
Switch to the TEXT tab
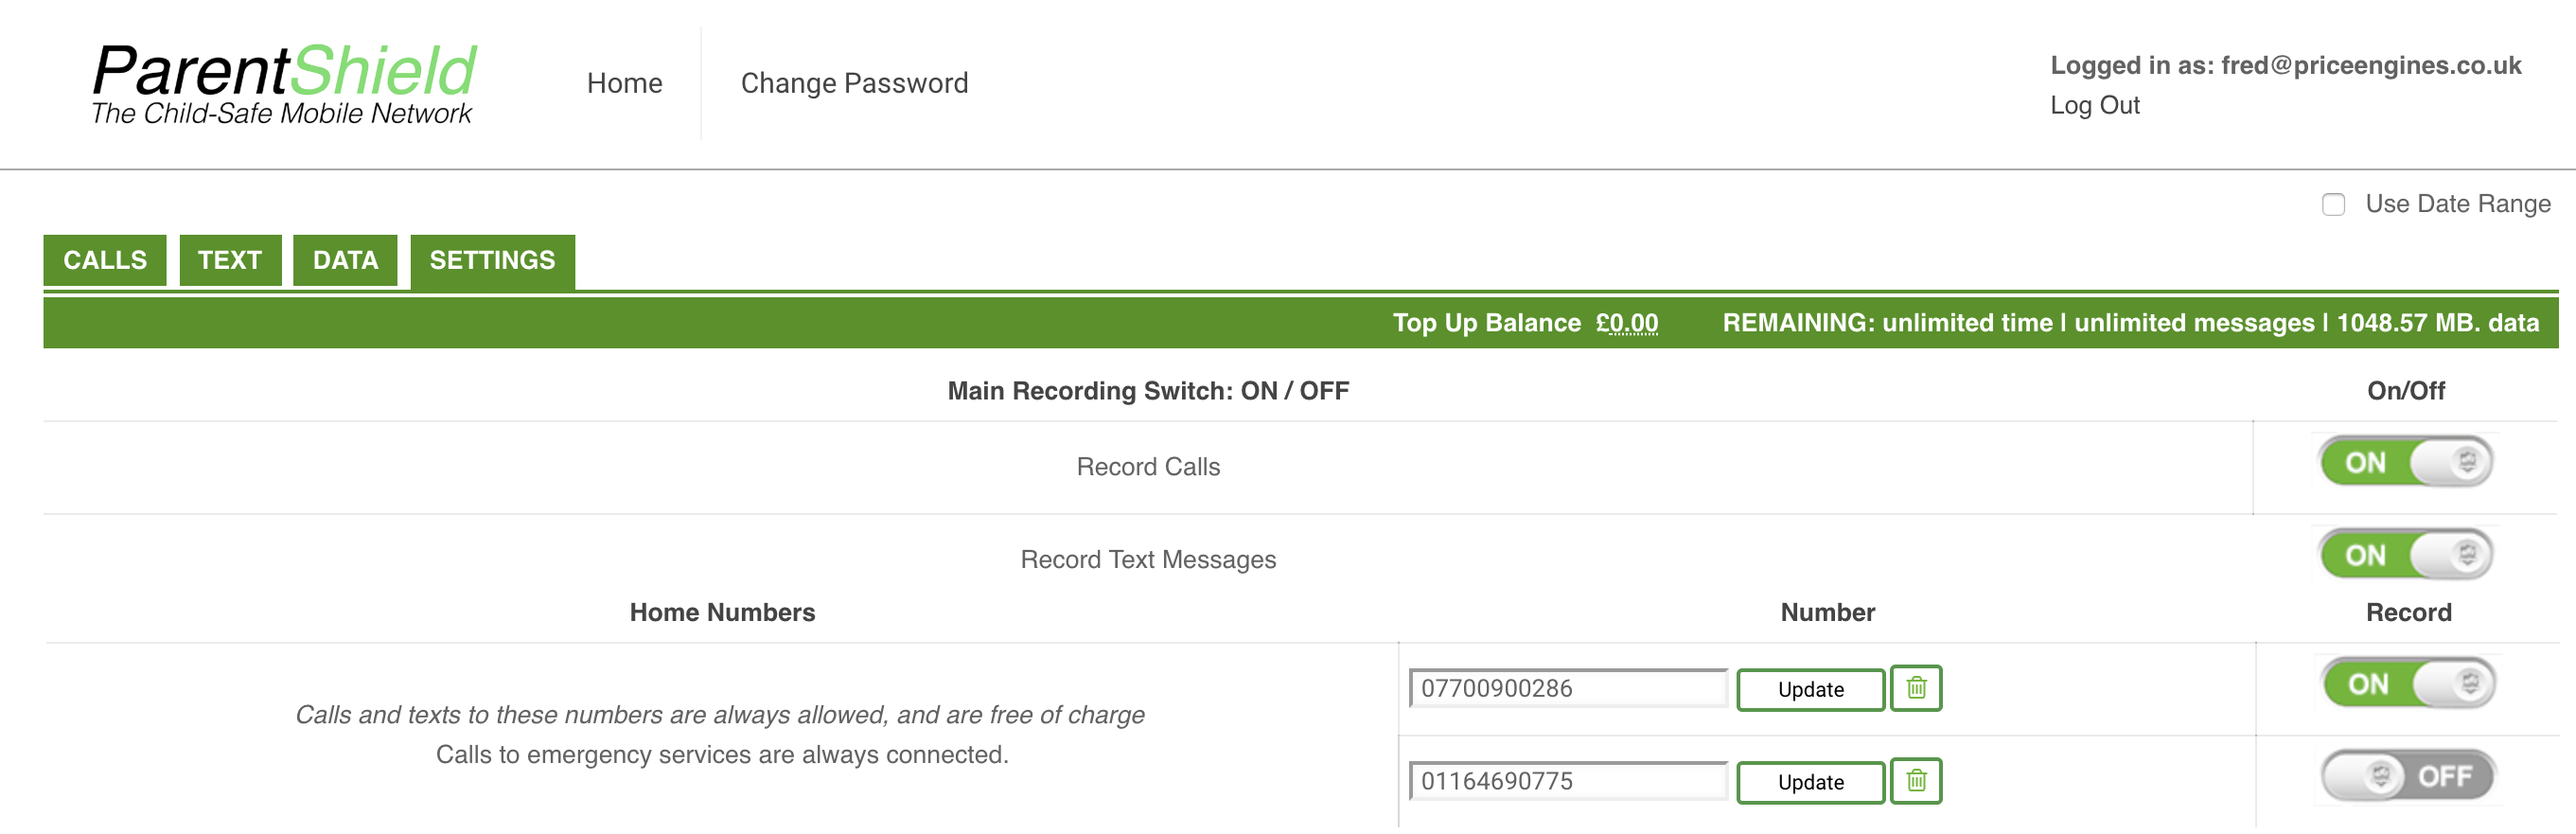point(230,260)
